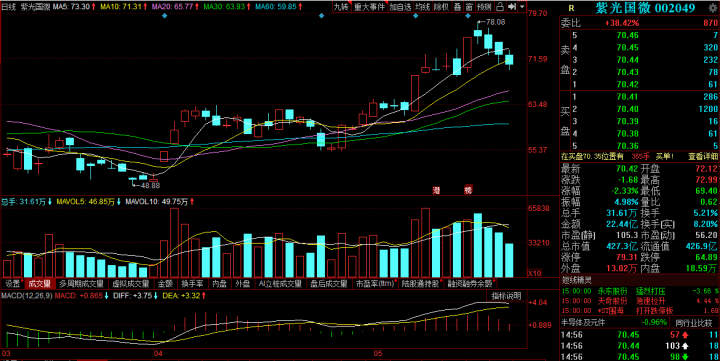
Task: Click the arrow-to-bar panel collapse icon
Action: [x=512, y=7]
